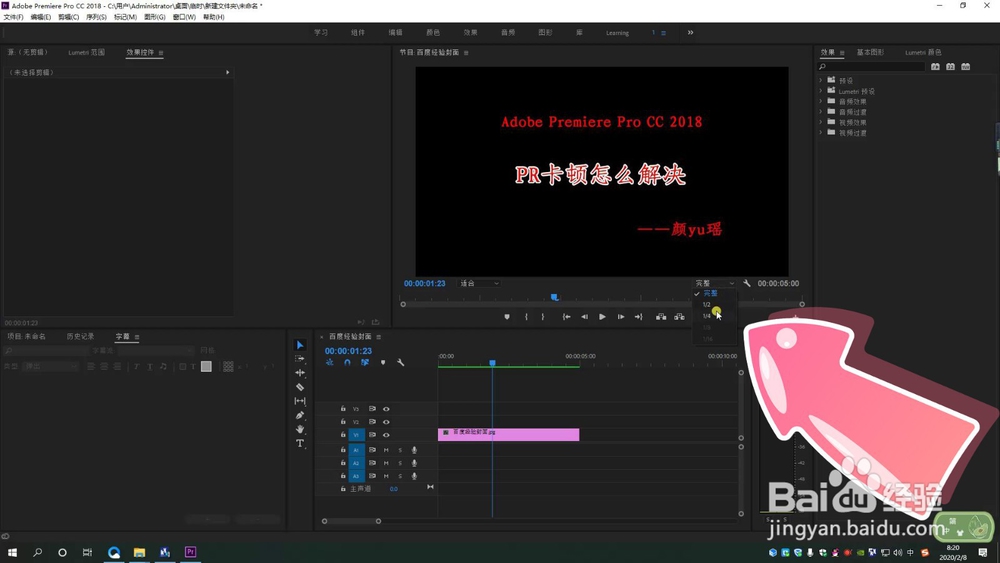Click the timeline horizontal zoom scrollbar

pos(351,521)
